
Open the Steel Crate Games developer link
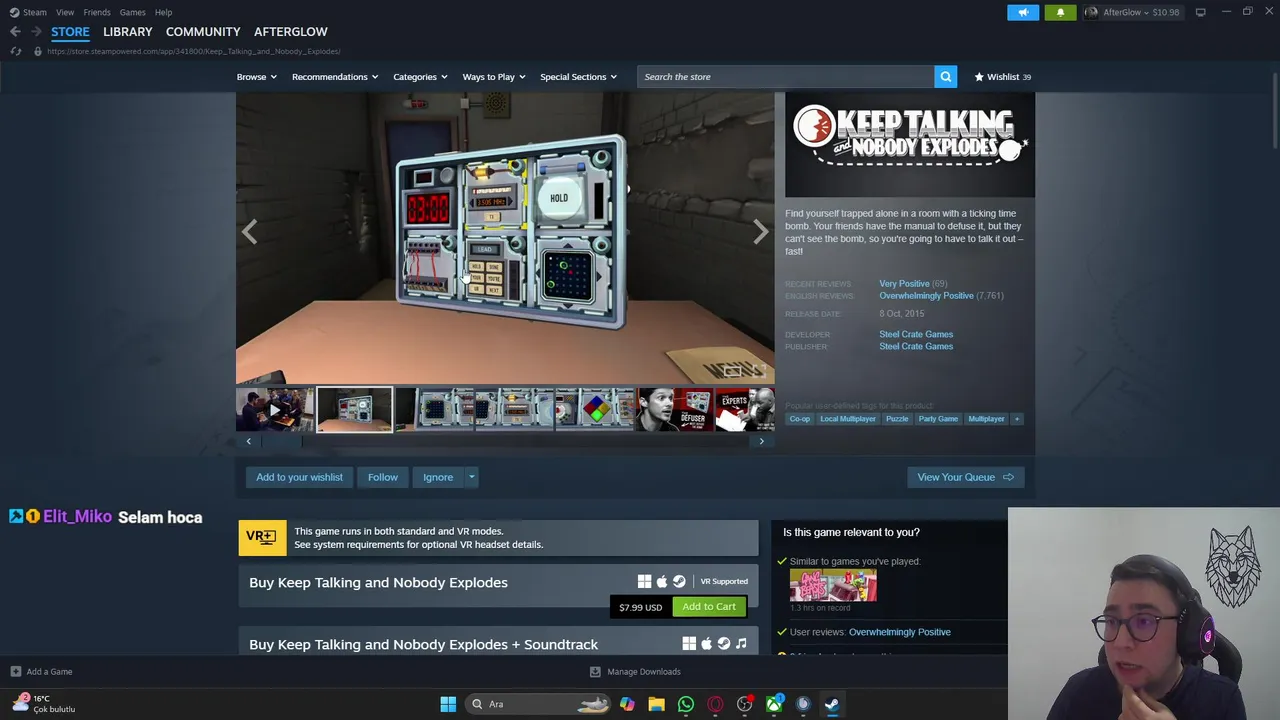click(916, 334)
